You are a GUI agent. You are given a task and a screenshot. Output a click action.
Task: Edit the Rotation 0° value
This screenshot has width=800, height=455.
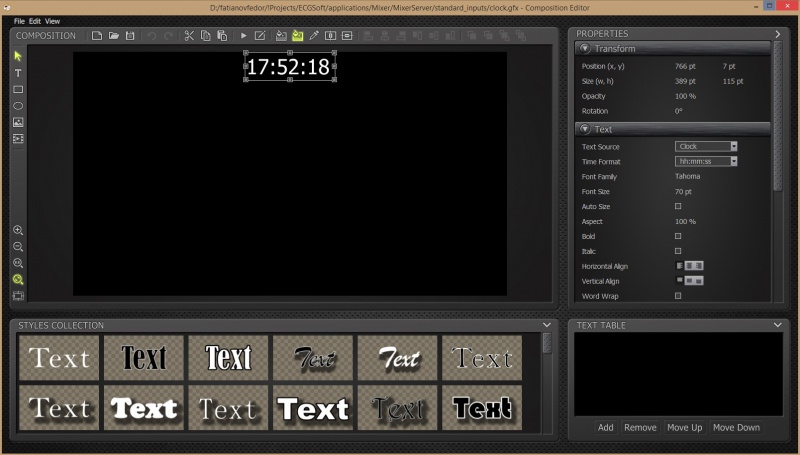pyautogui.click(x=679, y=111)
